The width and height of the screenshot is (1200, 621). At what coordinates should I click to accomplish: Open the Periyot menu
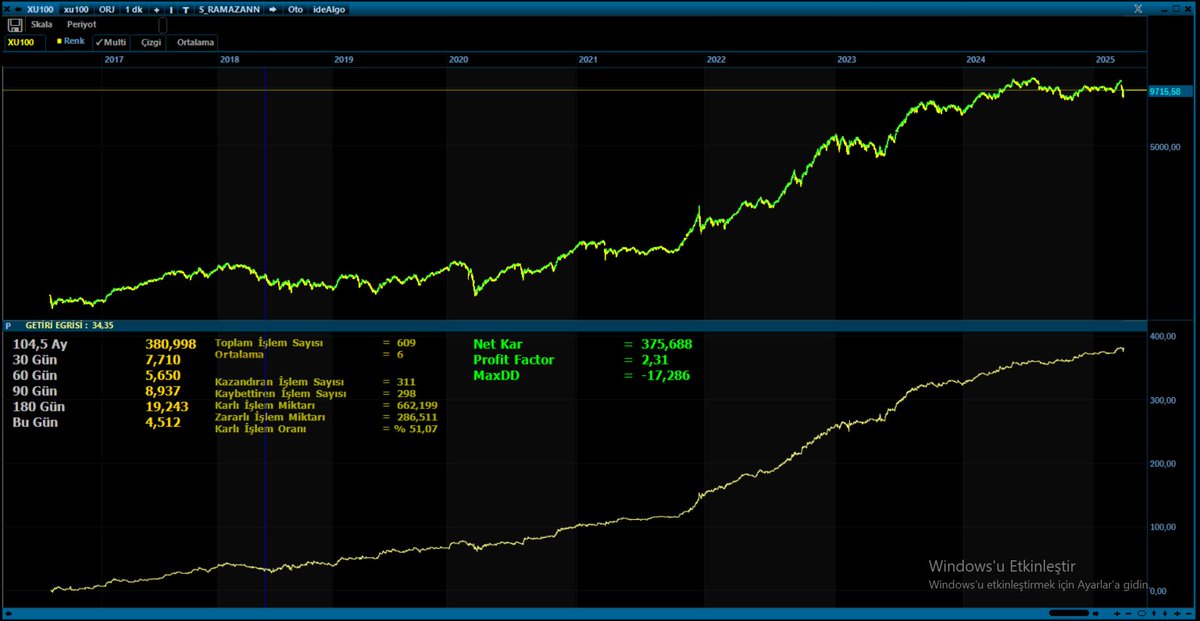pos(82,23)
